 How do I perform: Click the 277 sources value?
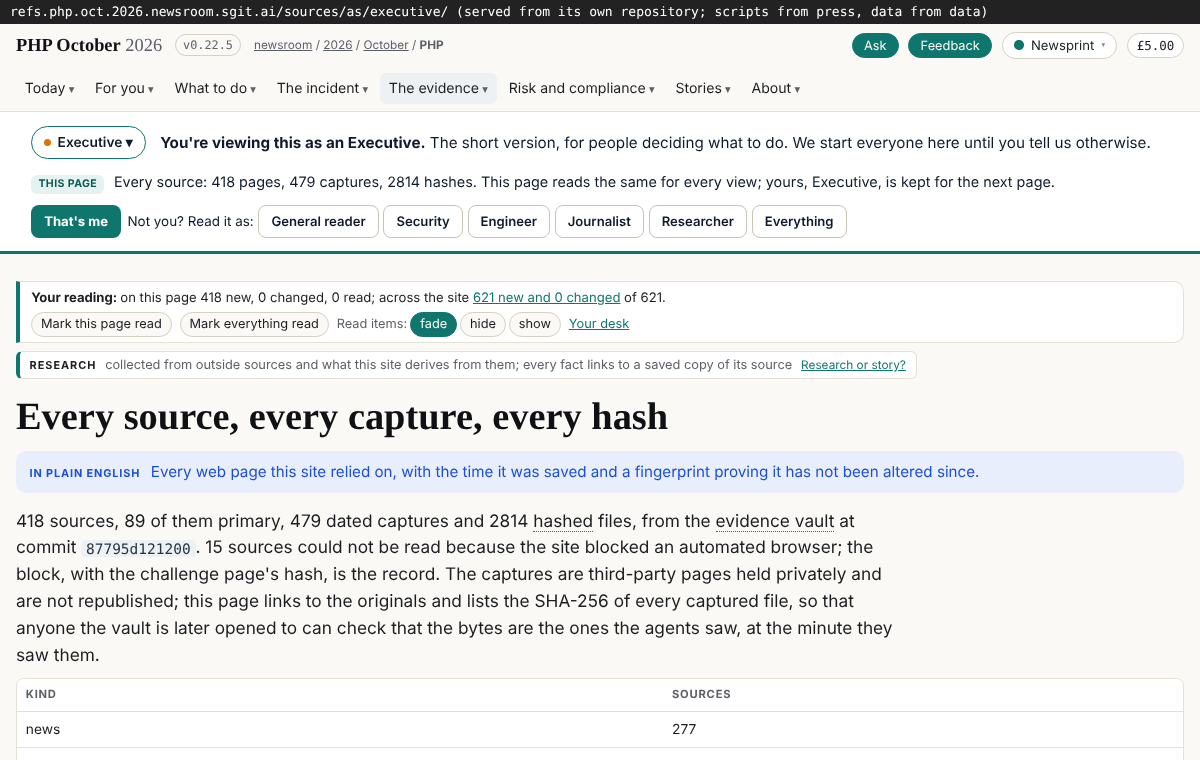click(684, 729)
